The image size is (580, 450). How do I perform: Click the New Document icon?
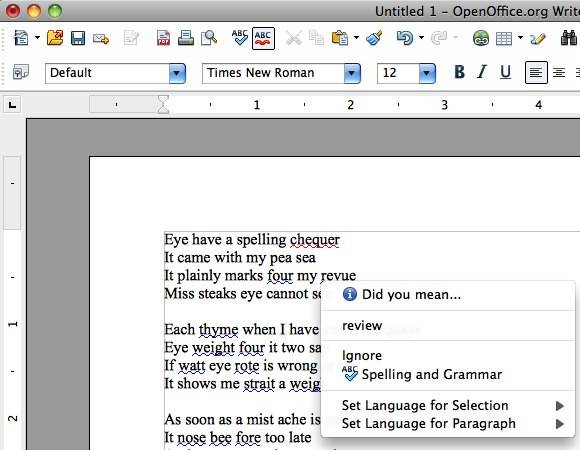pos(21,38)
